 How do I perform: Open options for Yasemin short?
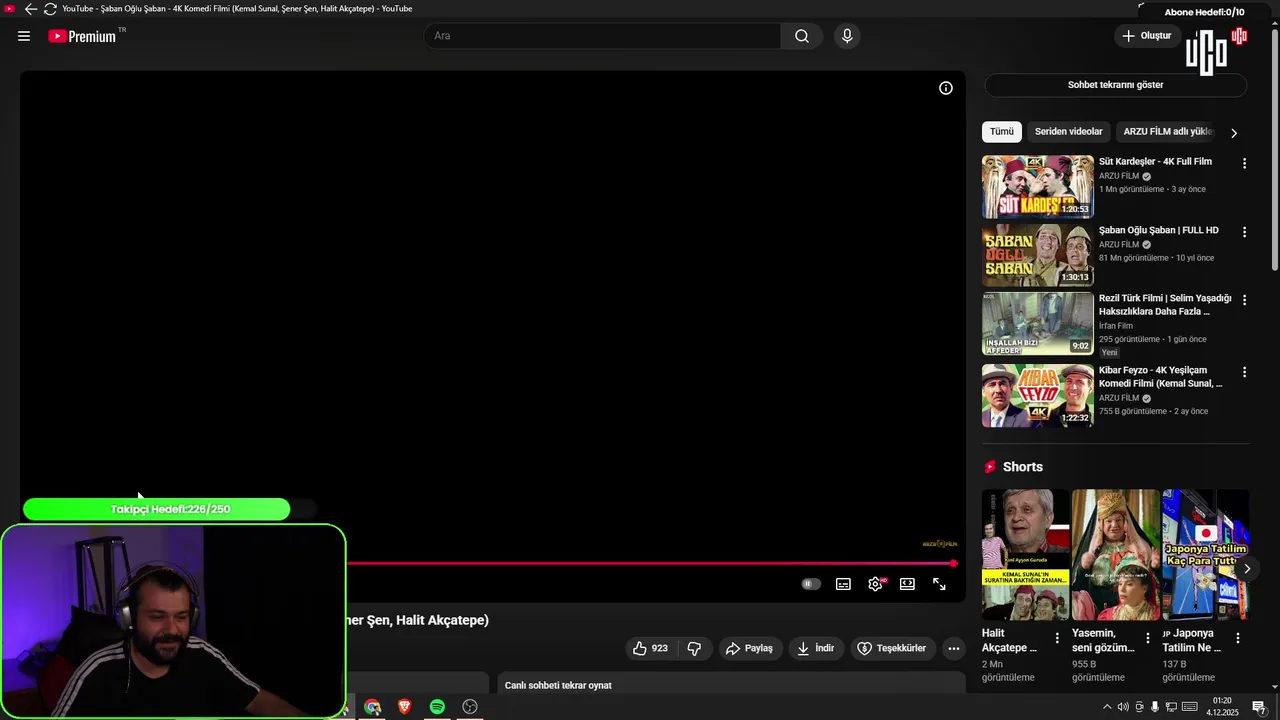[x=1148, y=638]
